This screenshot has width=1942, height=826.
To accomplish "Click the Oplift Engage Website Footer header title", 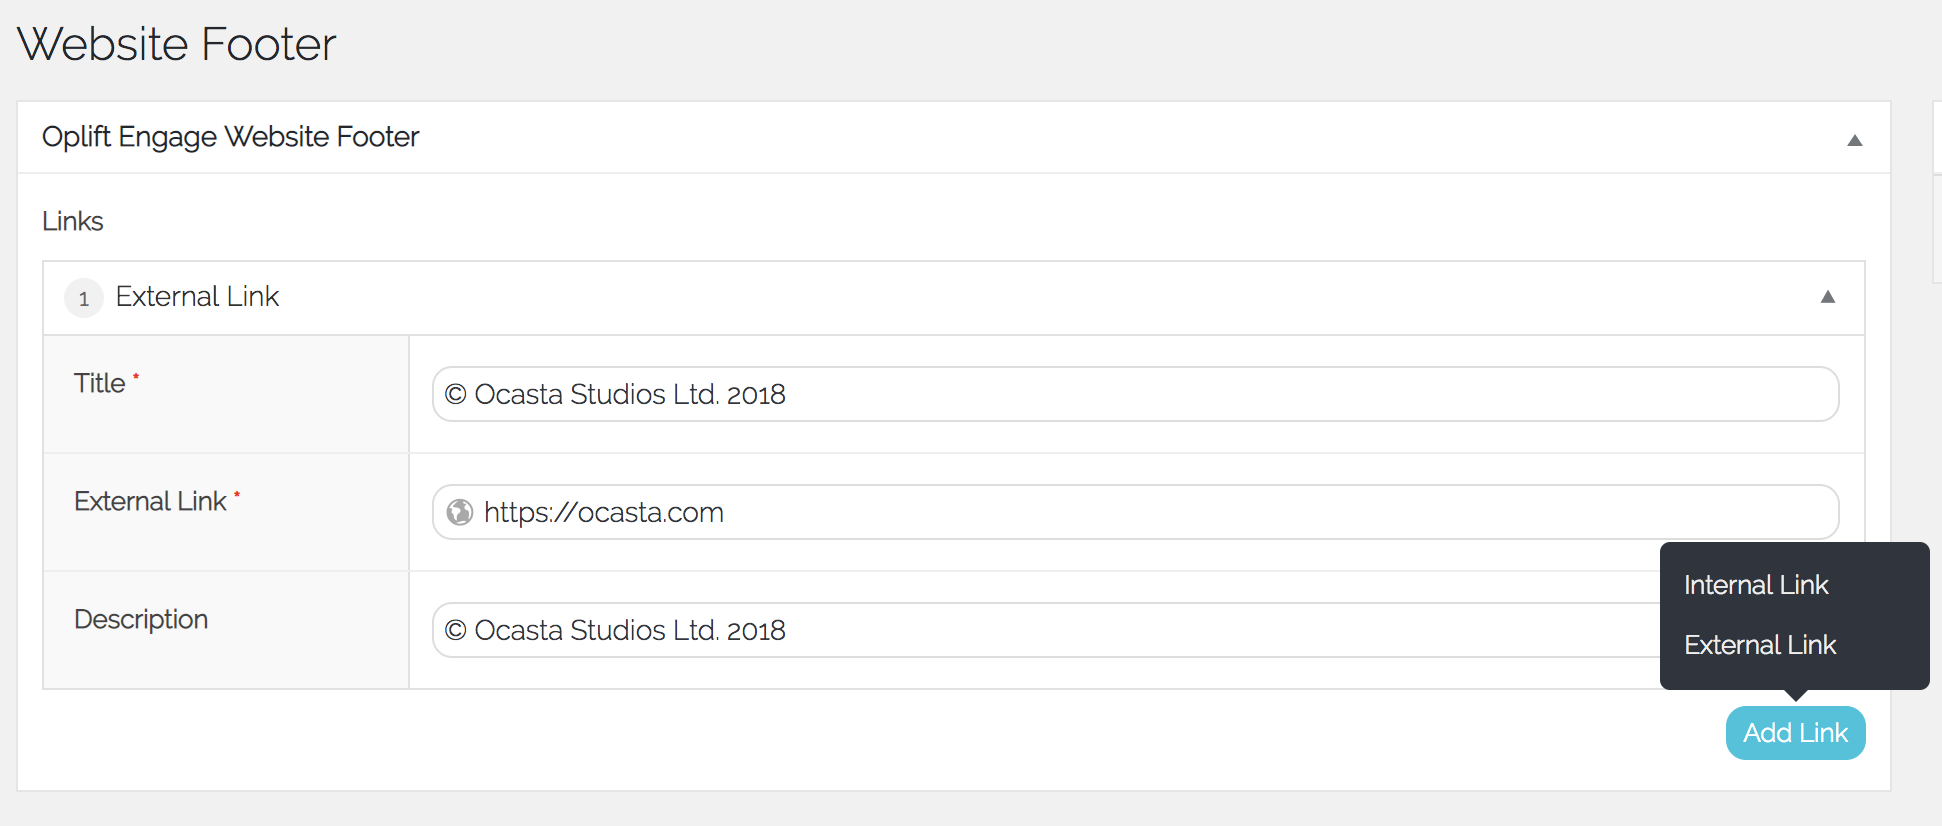I will pyautogui.click(x=230, y=137).
